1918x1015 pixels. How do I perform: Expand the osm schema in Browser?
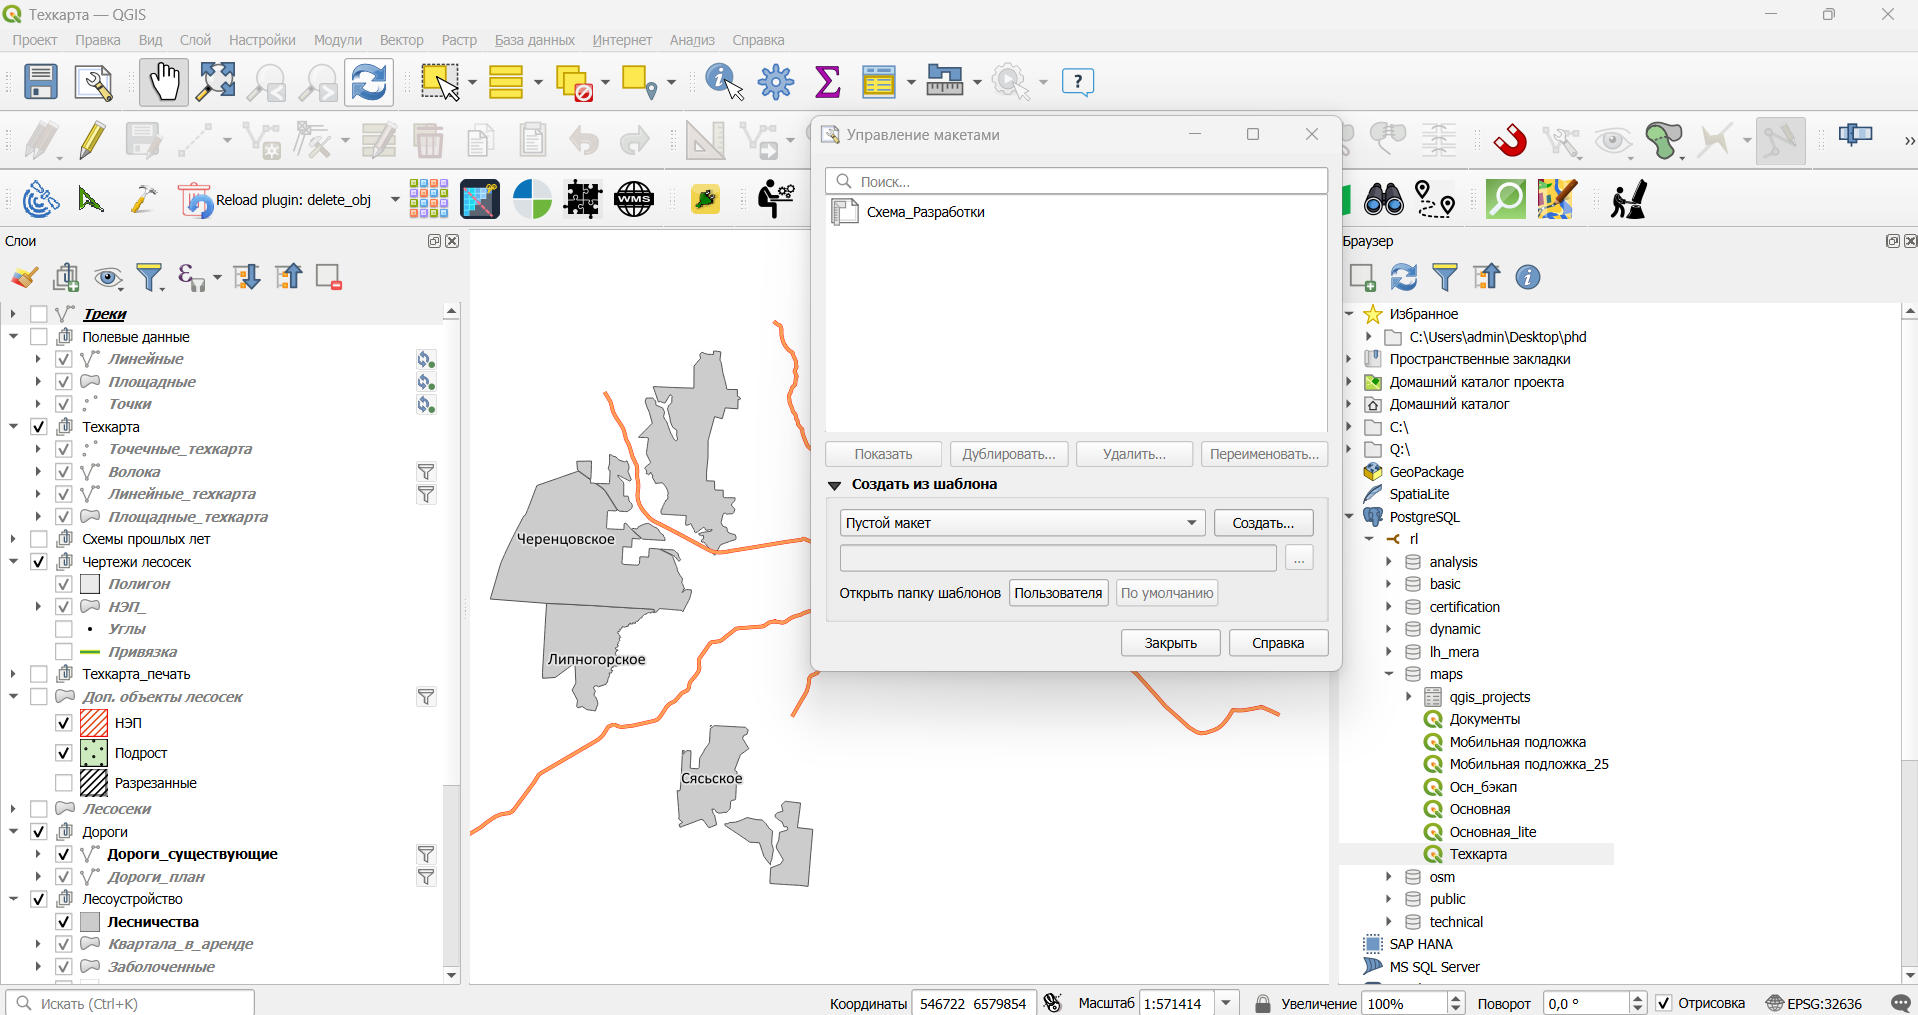pyautogui.click(x=1389, y=877)
